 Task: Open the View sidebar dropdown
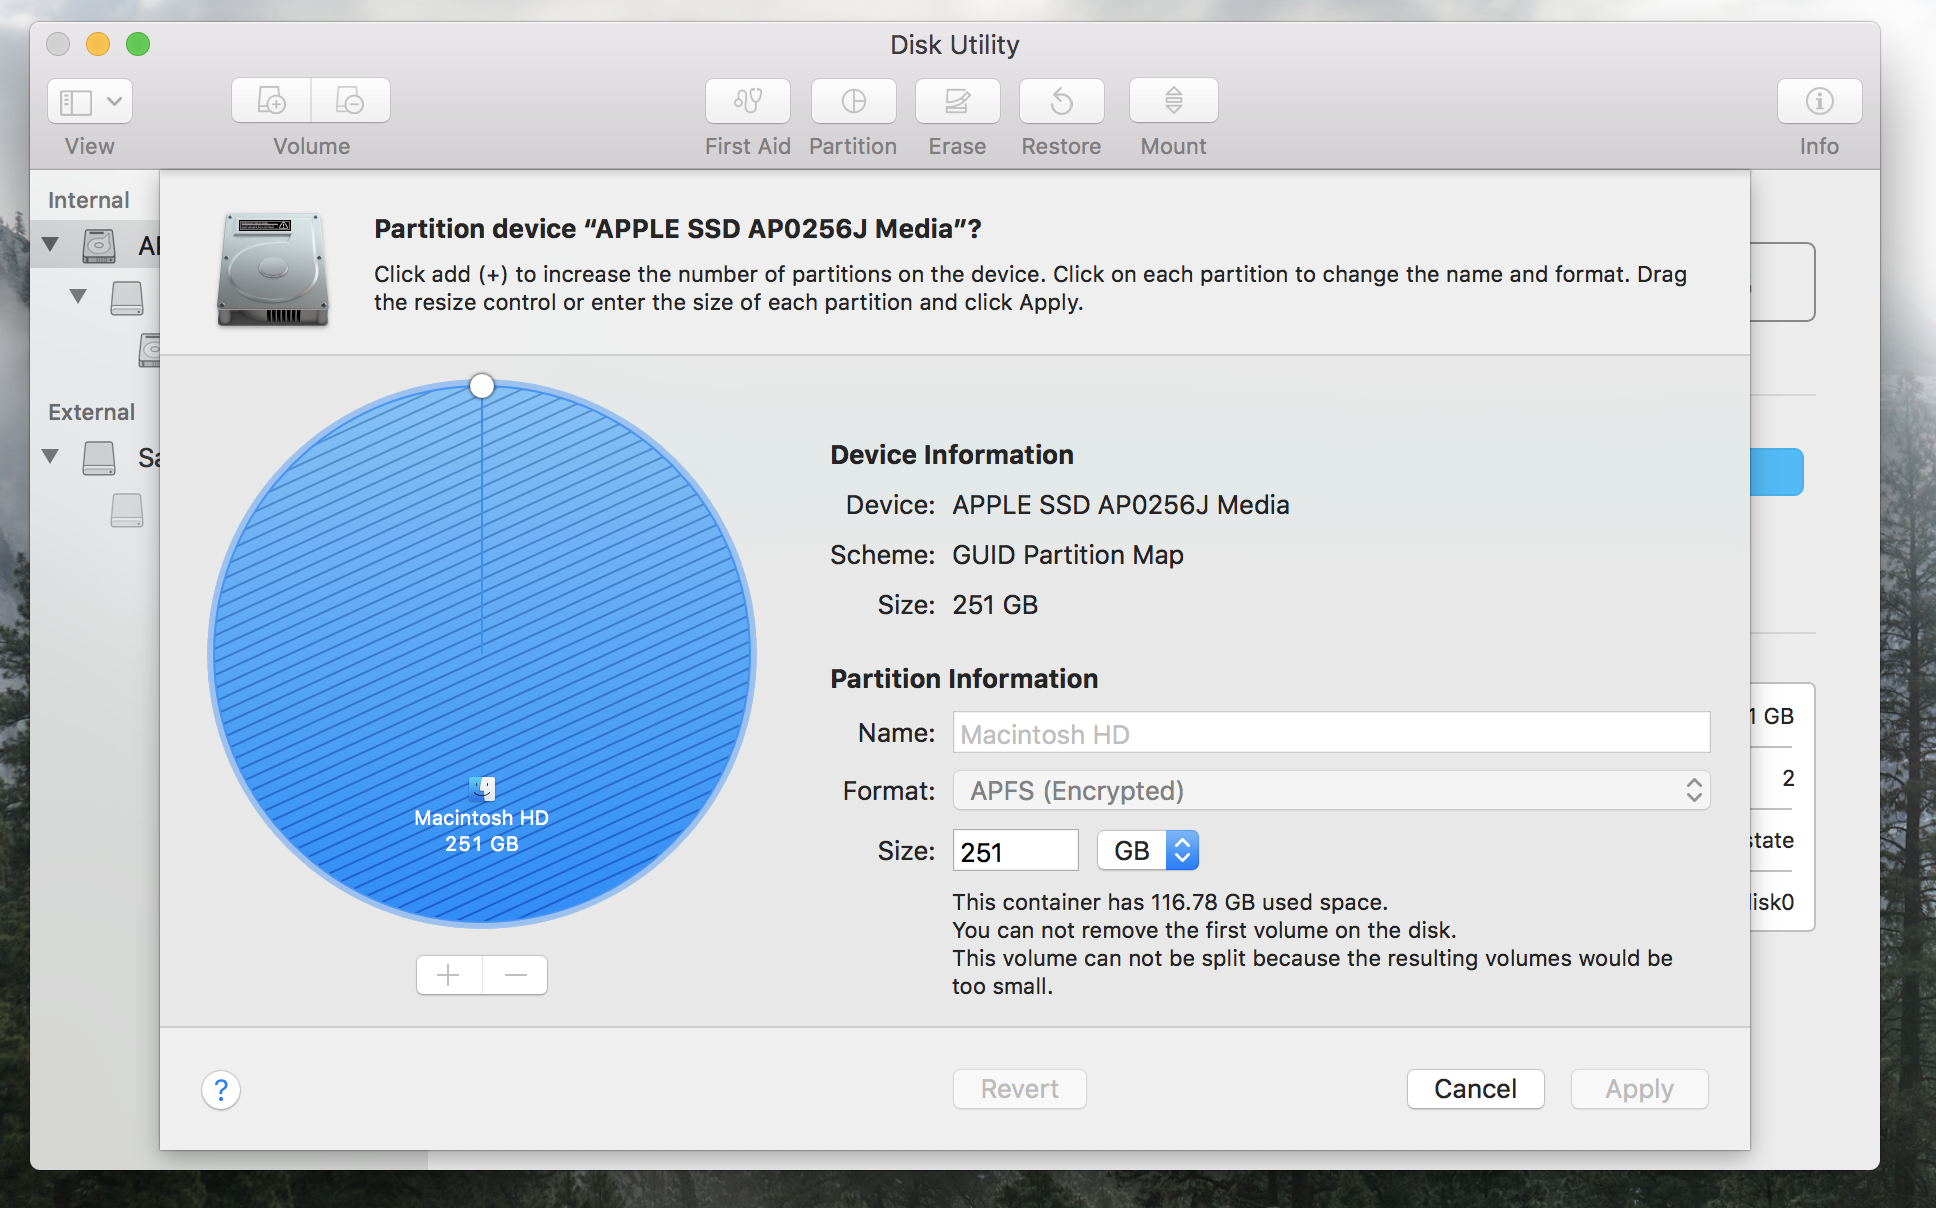click(x=90, y=101)
